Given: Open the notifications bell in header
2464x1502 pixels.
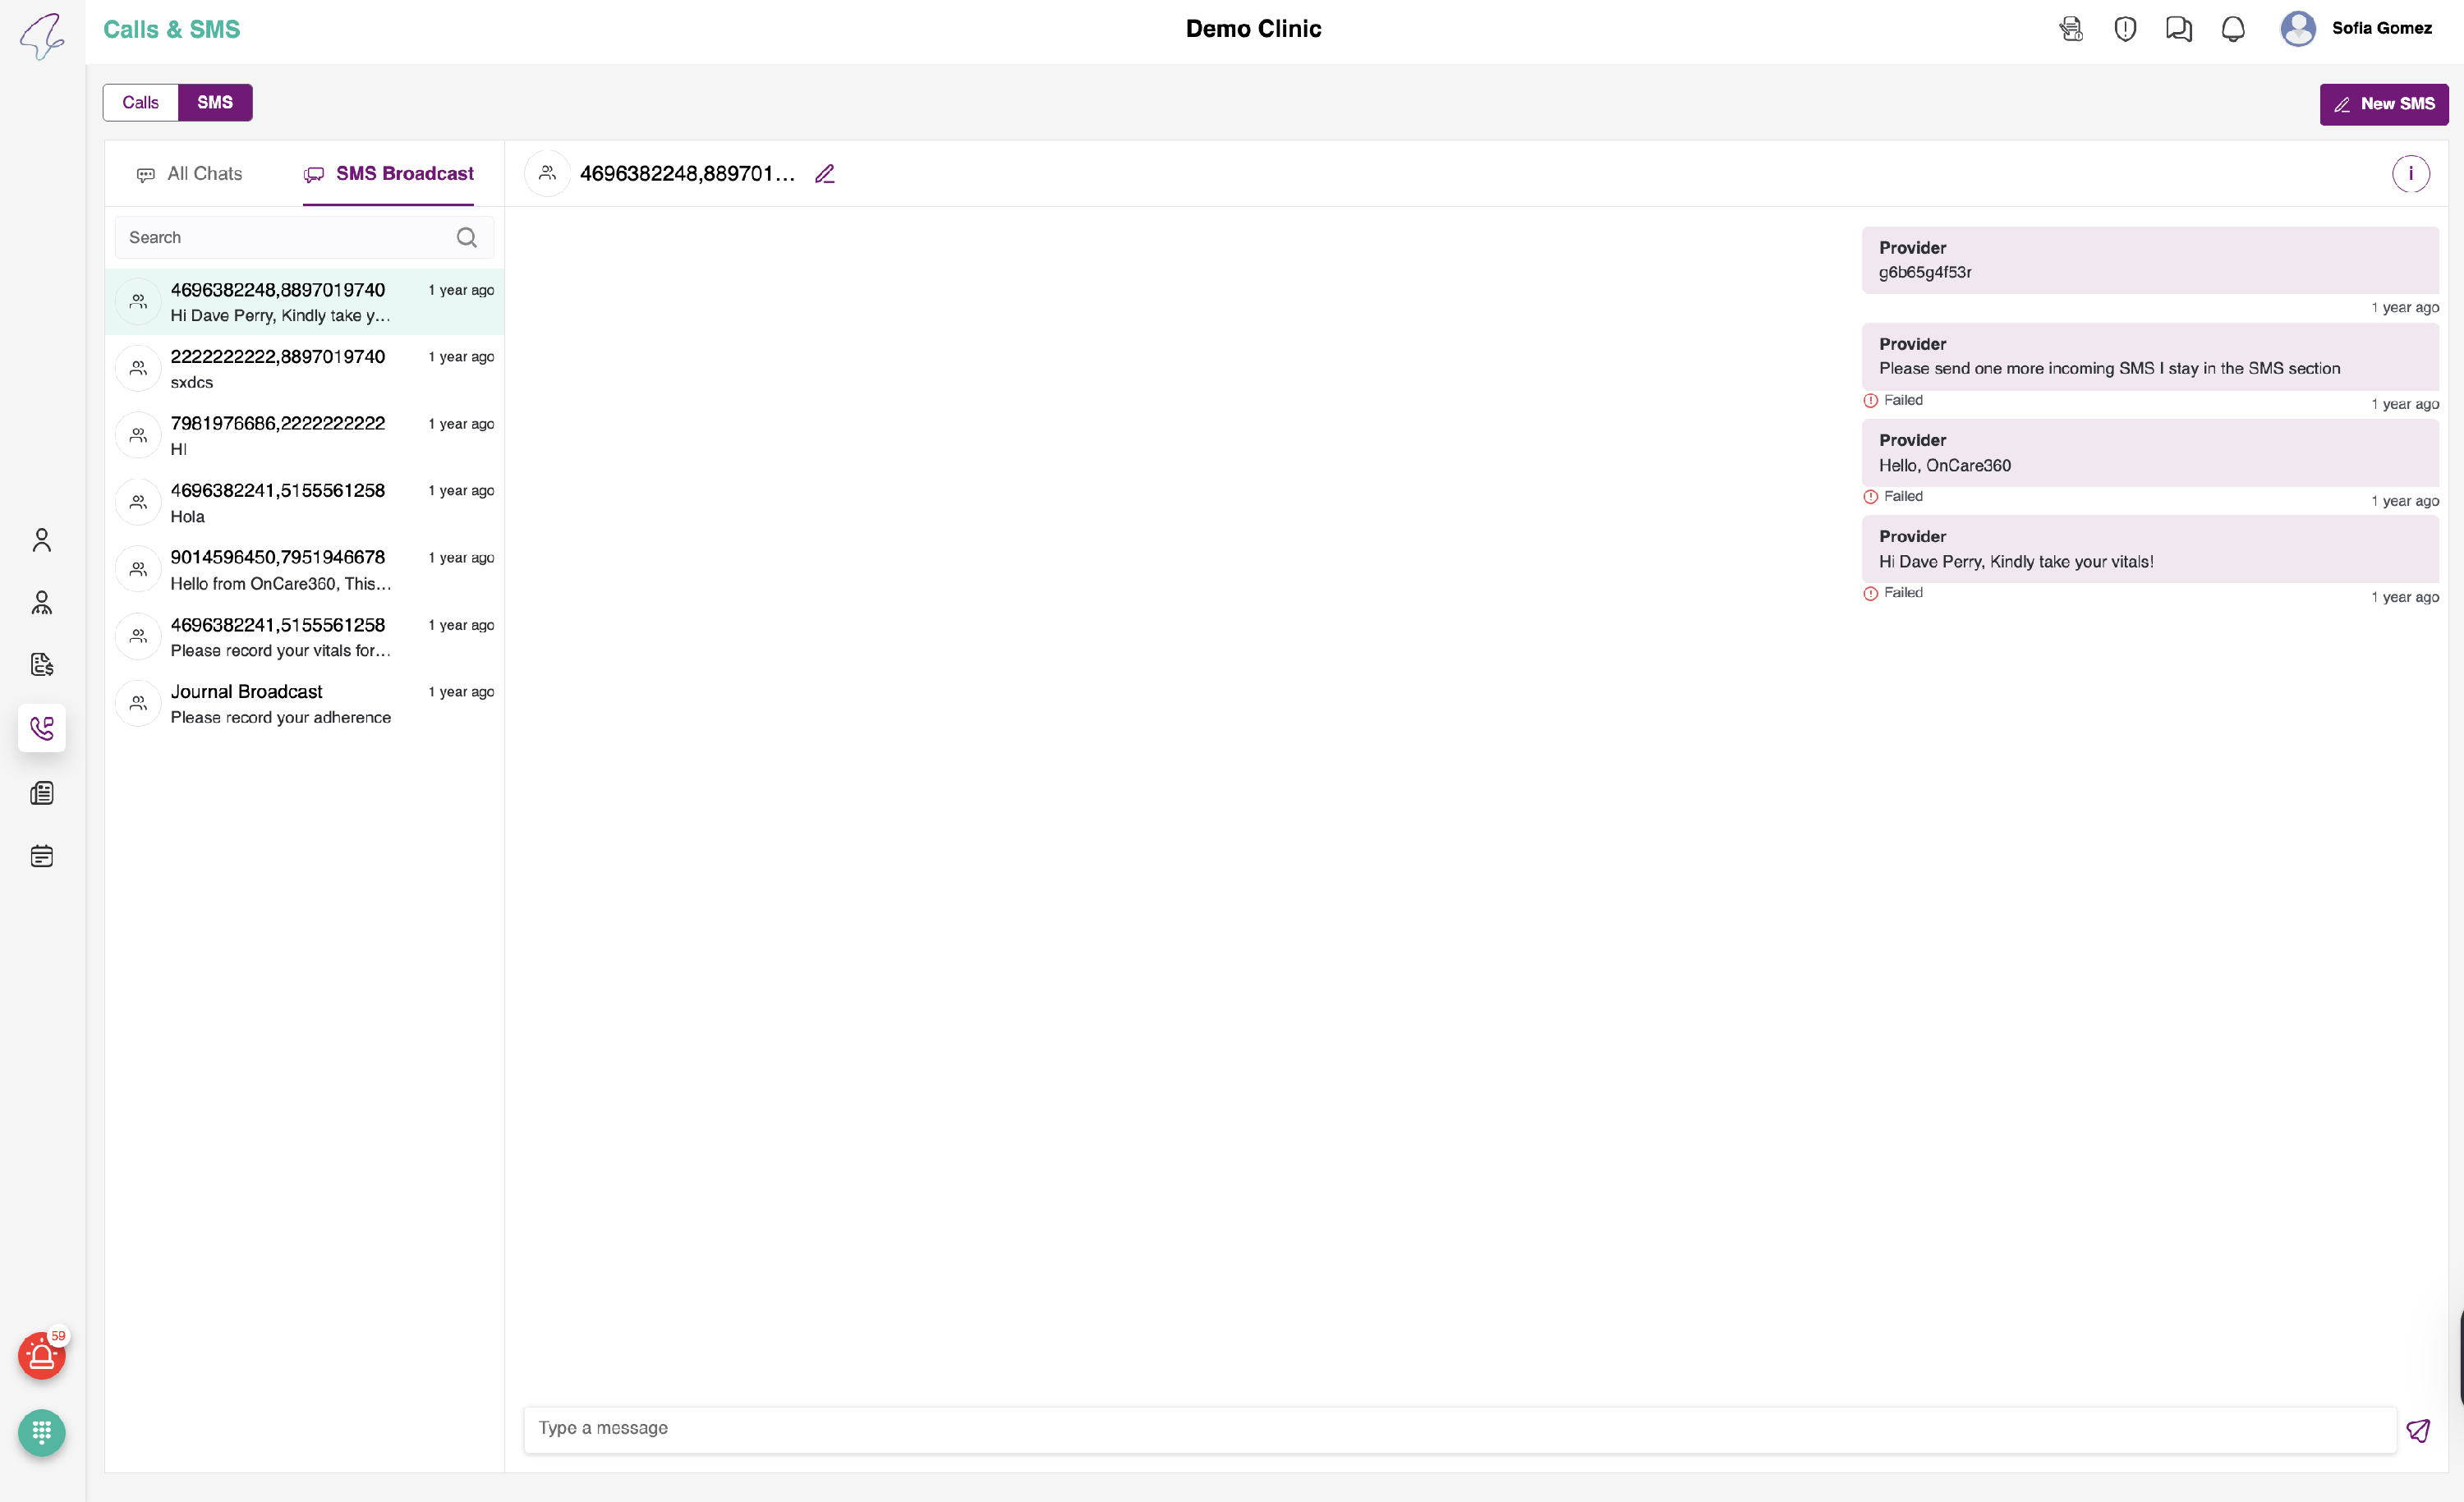Looking at the screenshot, I should point(2232,29).
